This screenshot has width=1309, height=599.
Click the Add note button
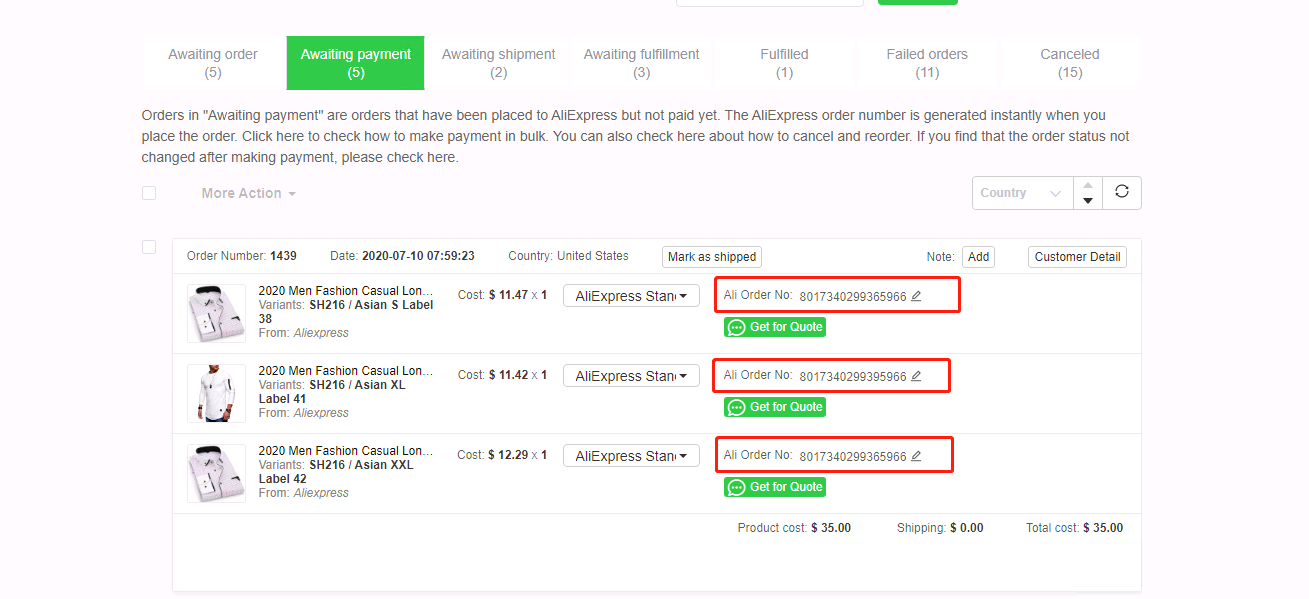(978, 257)
